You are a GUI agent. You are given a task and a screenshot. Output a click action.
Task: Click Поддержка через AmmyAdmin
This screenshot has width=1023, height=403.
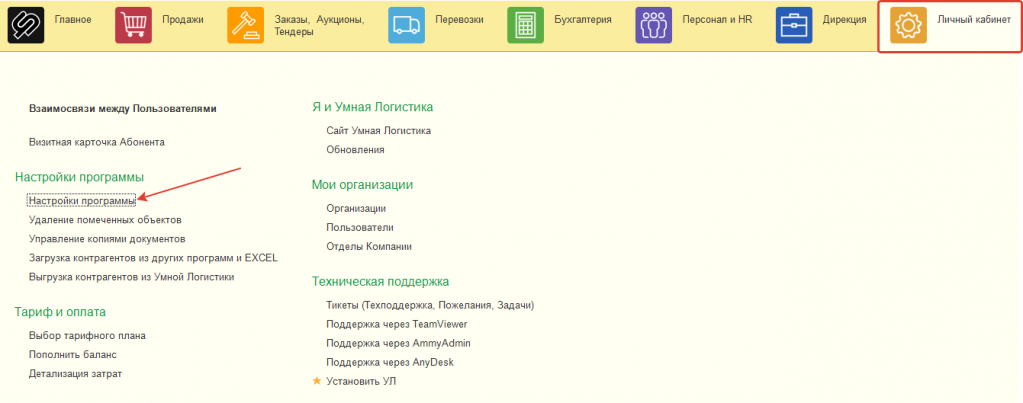tap(398, 343)
